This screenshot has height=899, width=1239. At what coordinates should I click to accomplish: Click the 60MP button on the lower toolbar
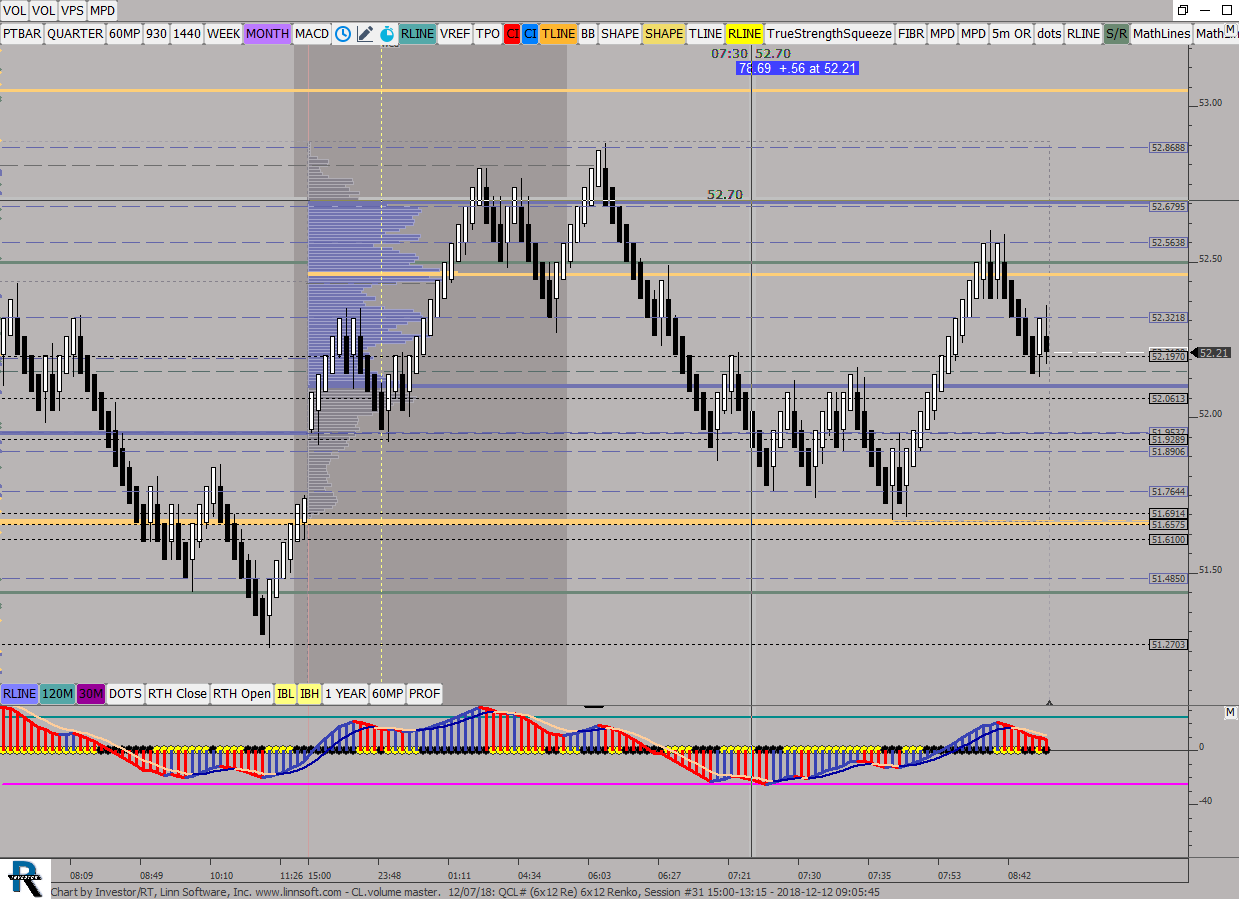click(388, 694)
